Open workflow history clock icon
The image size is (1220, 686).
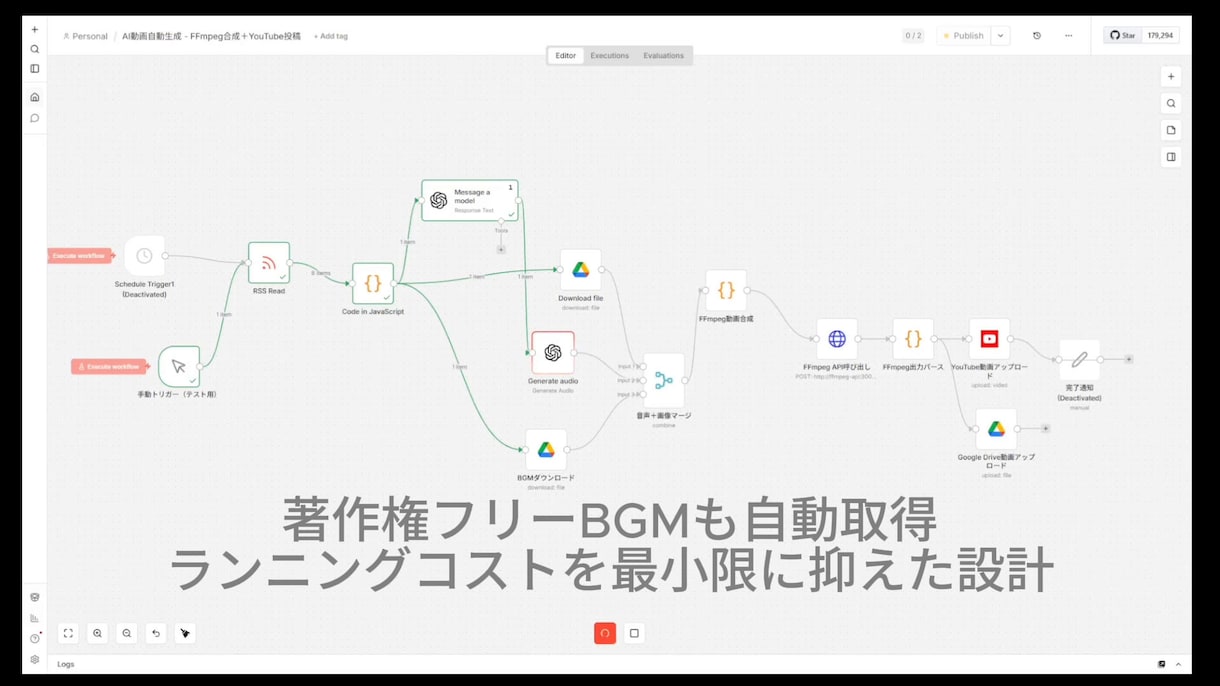(1036, 36)
